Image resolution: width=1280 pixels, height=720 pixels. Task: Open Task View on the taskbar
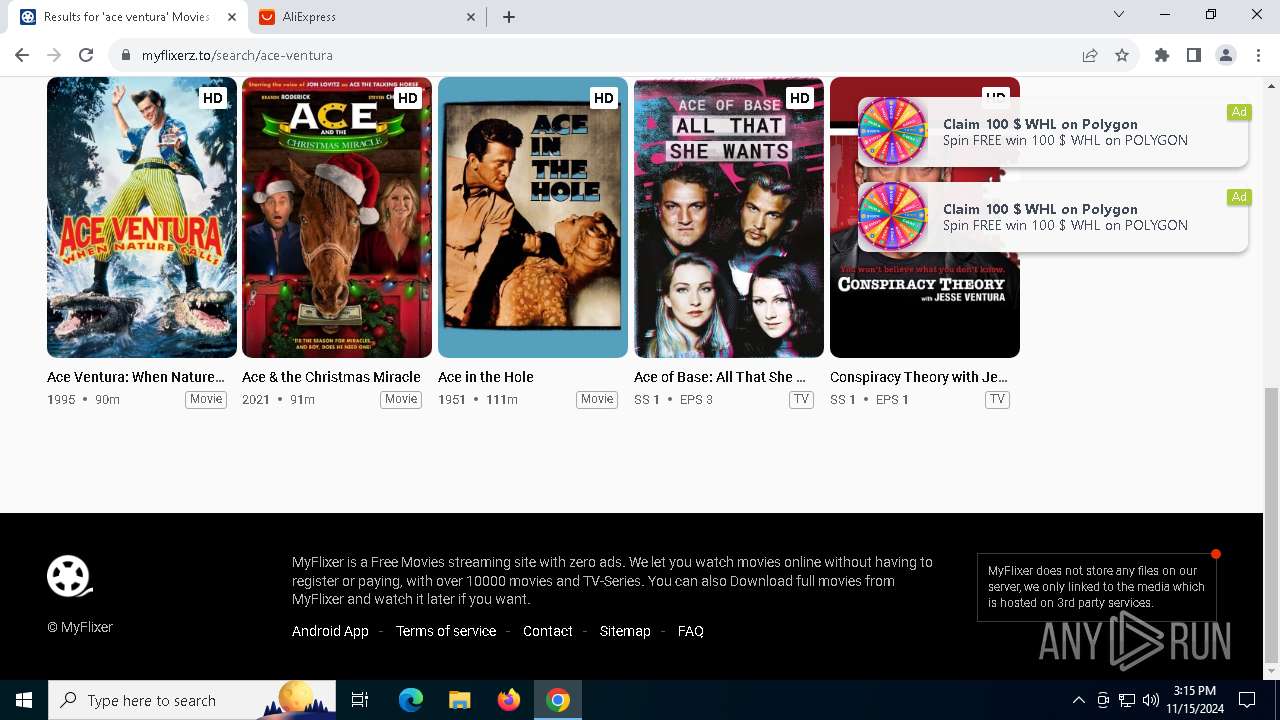pyautogui.click(x=360, y=700)
